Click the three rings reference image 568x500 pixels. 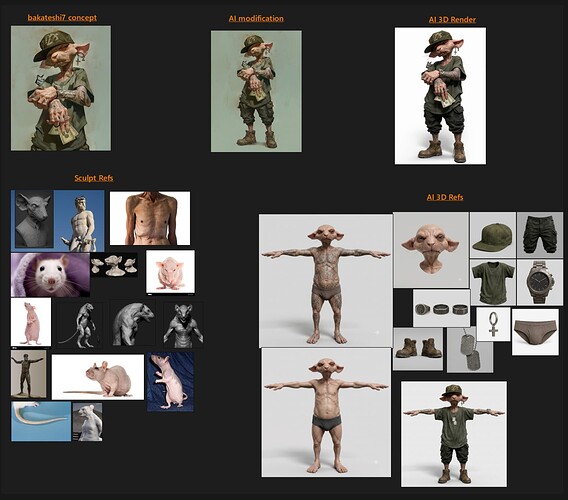coord(442,308)
